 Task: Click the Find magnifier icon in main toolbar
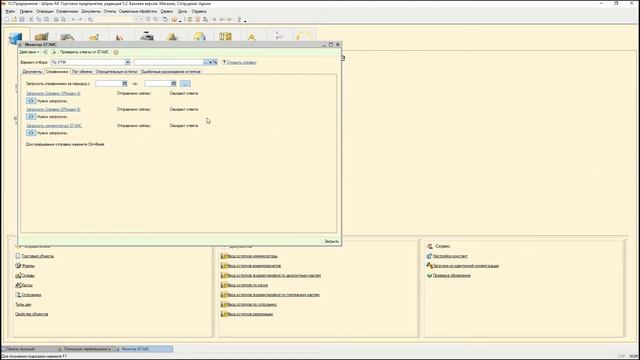(x=90, y=19)
